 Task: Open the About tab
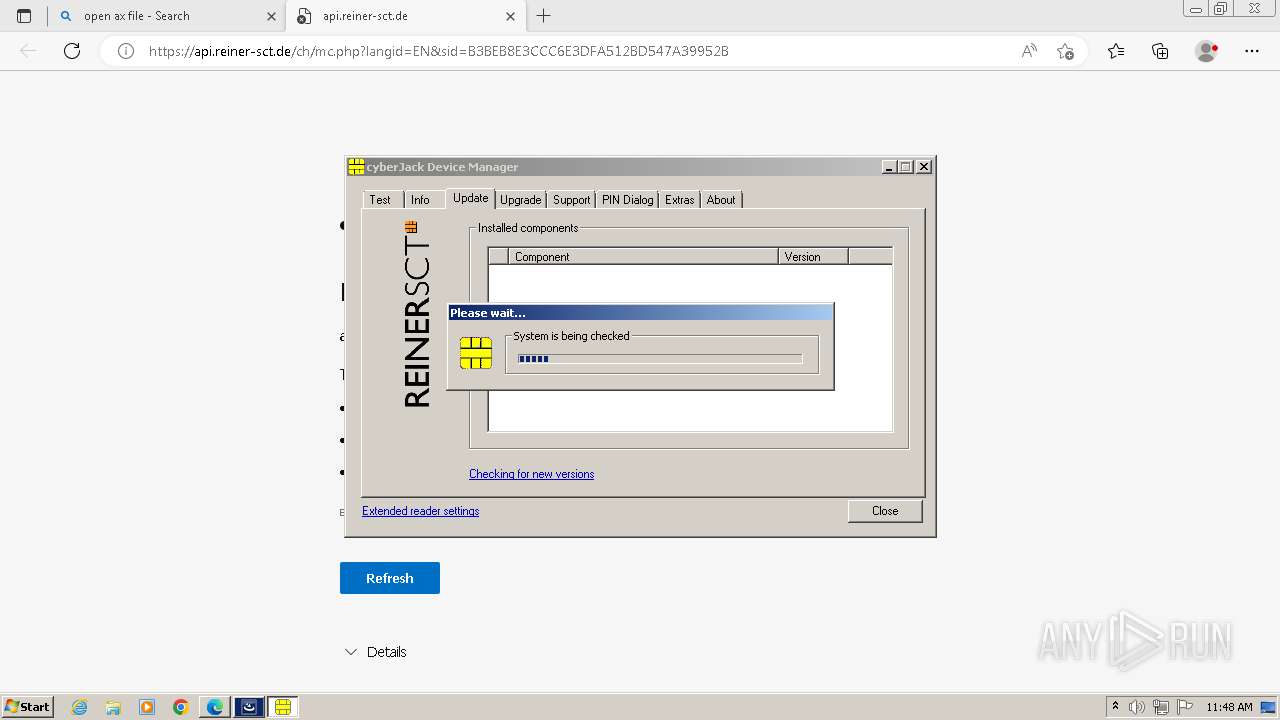(x=720, y=200)
